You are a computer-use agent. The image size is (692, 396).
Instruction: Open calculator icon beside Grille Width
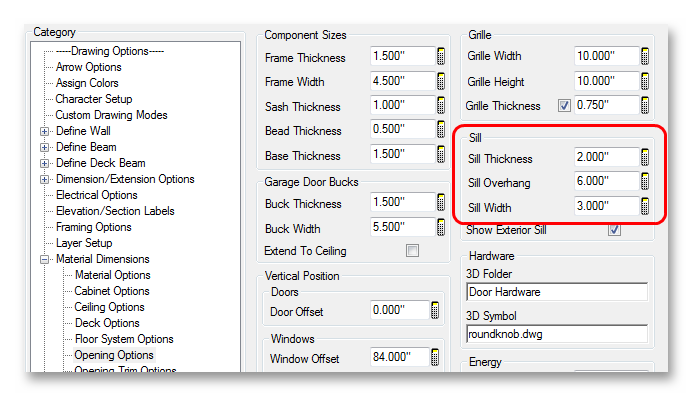645,57
